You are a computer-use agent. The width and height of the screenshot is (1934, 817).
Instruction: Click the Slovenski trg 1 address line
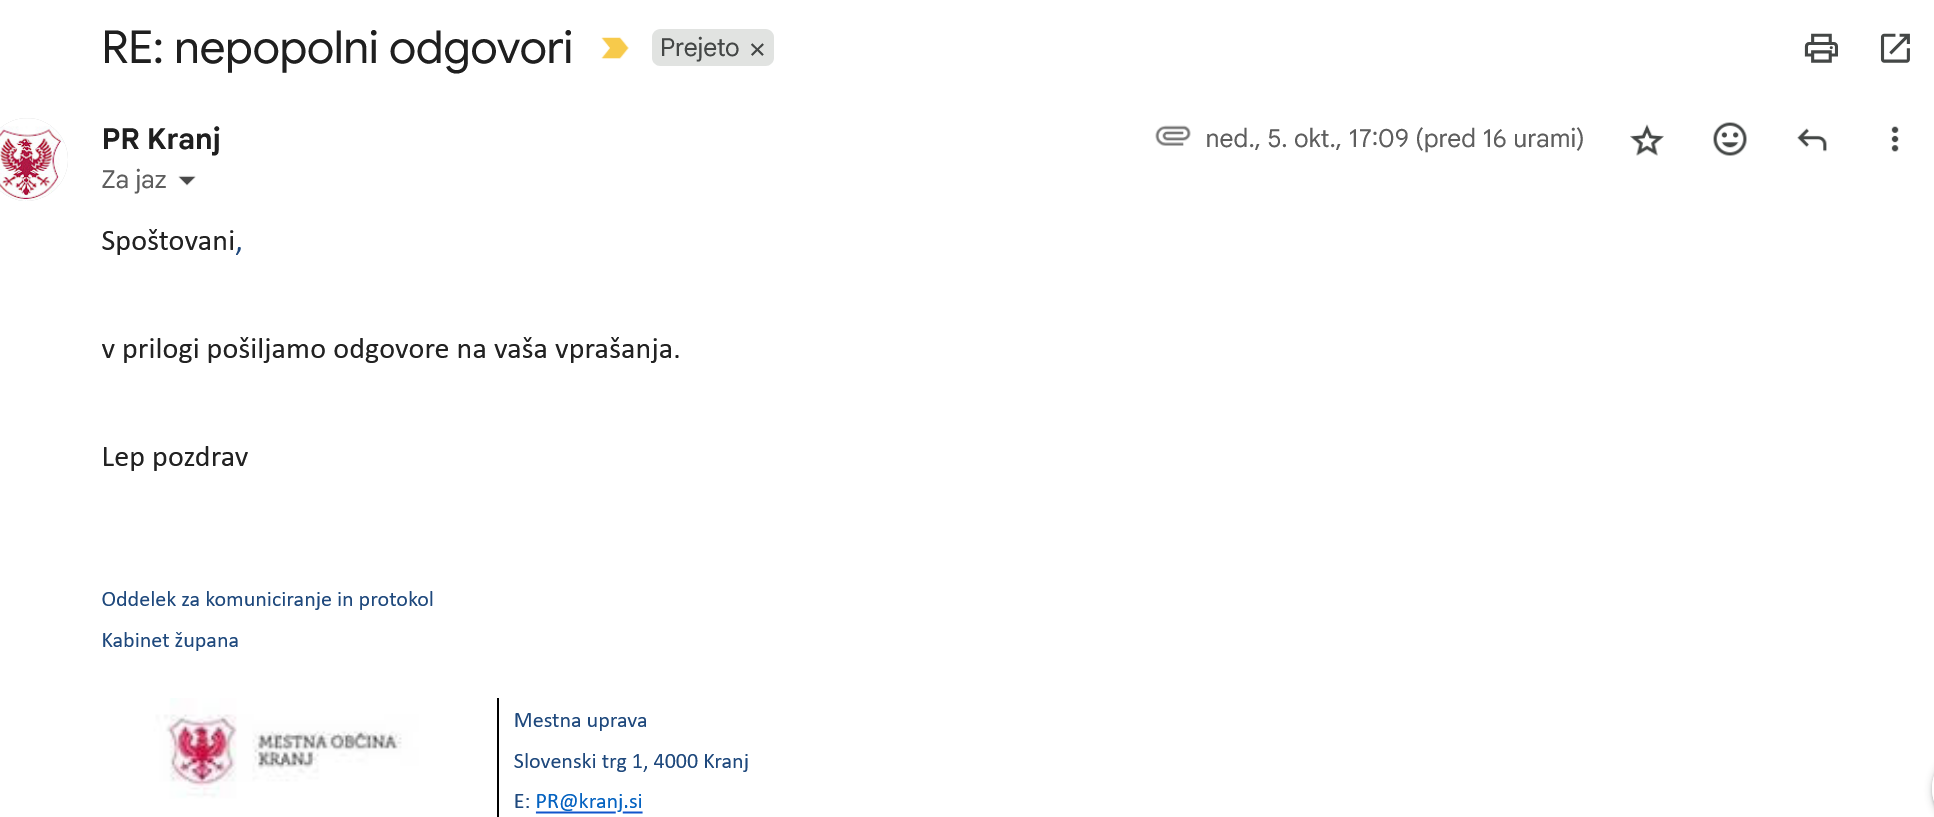[630, 761]
